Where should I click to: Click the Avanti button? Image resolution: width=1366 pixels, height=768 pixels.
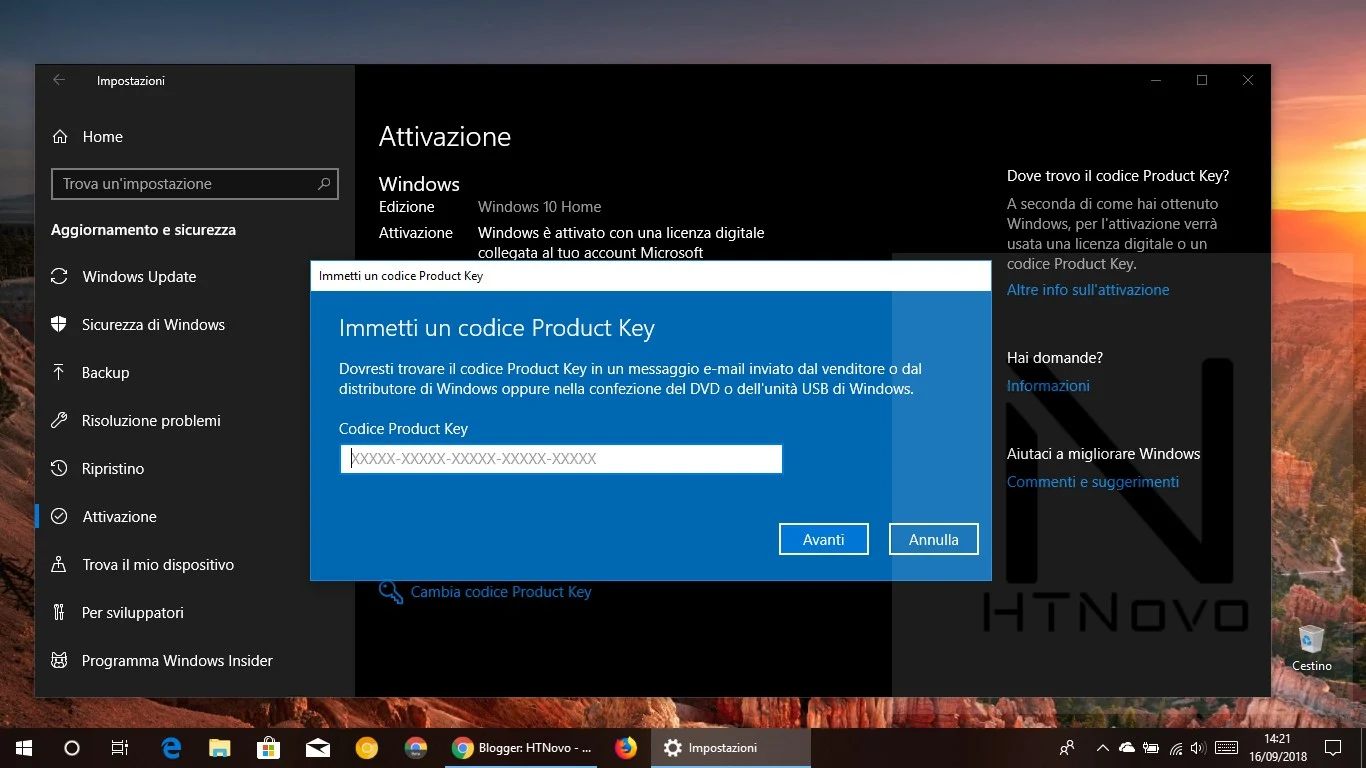tap(824, 539)
